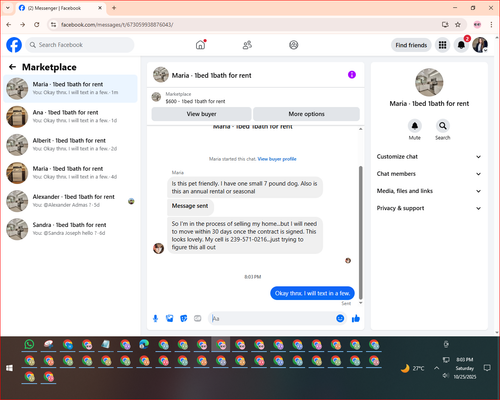Image resolution: width=500 pixels, height=400 pixels.
Task: Show hidden system tray icons
Action: (x=436, y=368)
